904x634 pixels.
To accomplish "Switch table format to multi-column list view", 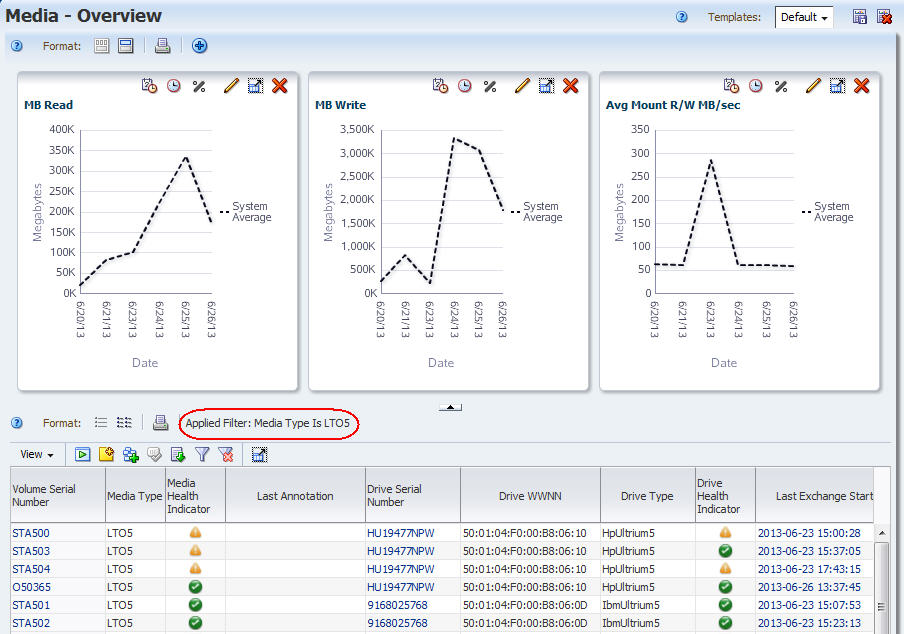I will (x=125, y=423).
